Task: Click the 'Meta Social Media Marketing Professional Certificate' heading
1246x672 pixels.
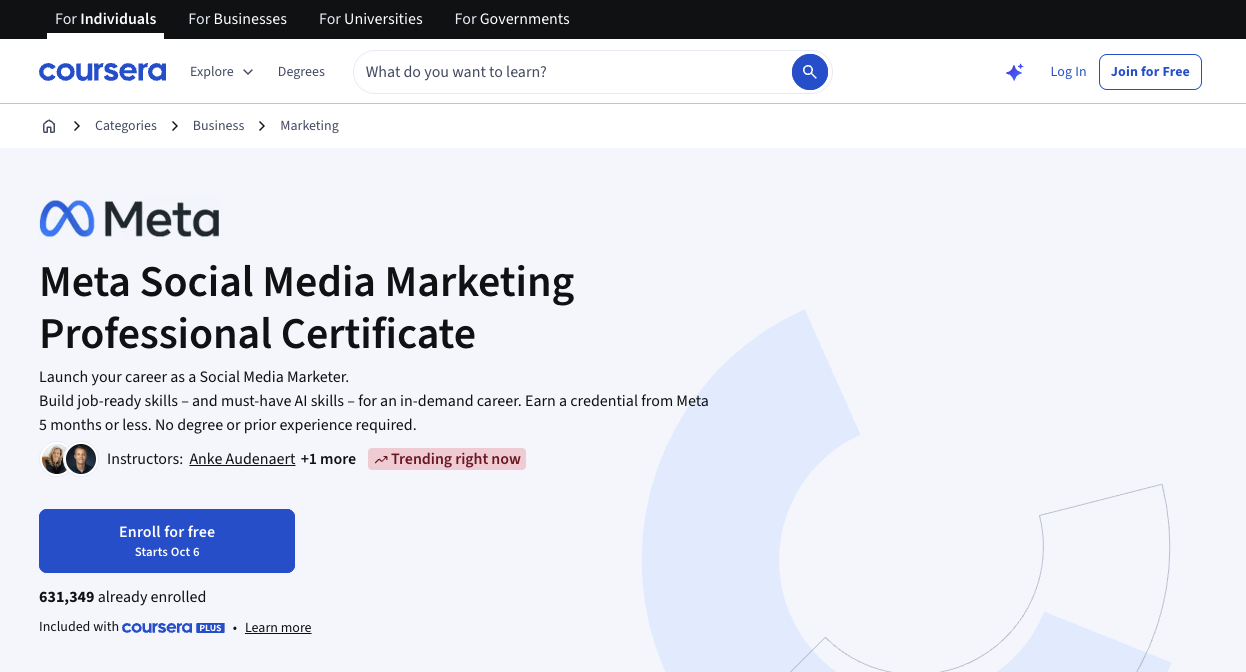Action: coord(307,308)
